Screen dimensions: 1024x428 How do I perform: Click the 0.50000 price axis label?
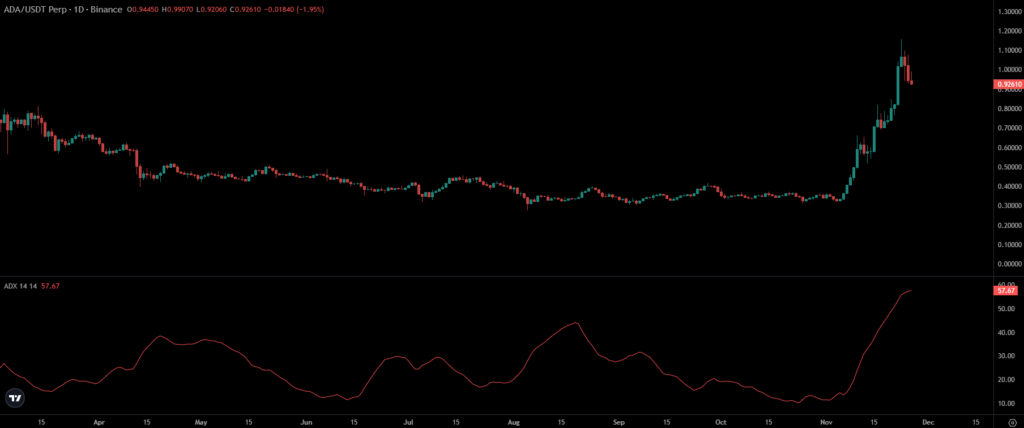[1009, 167]
